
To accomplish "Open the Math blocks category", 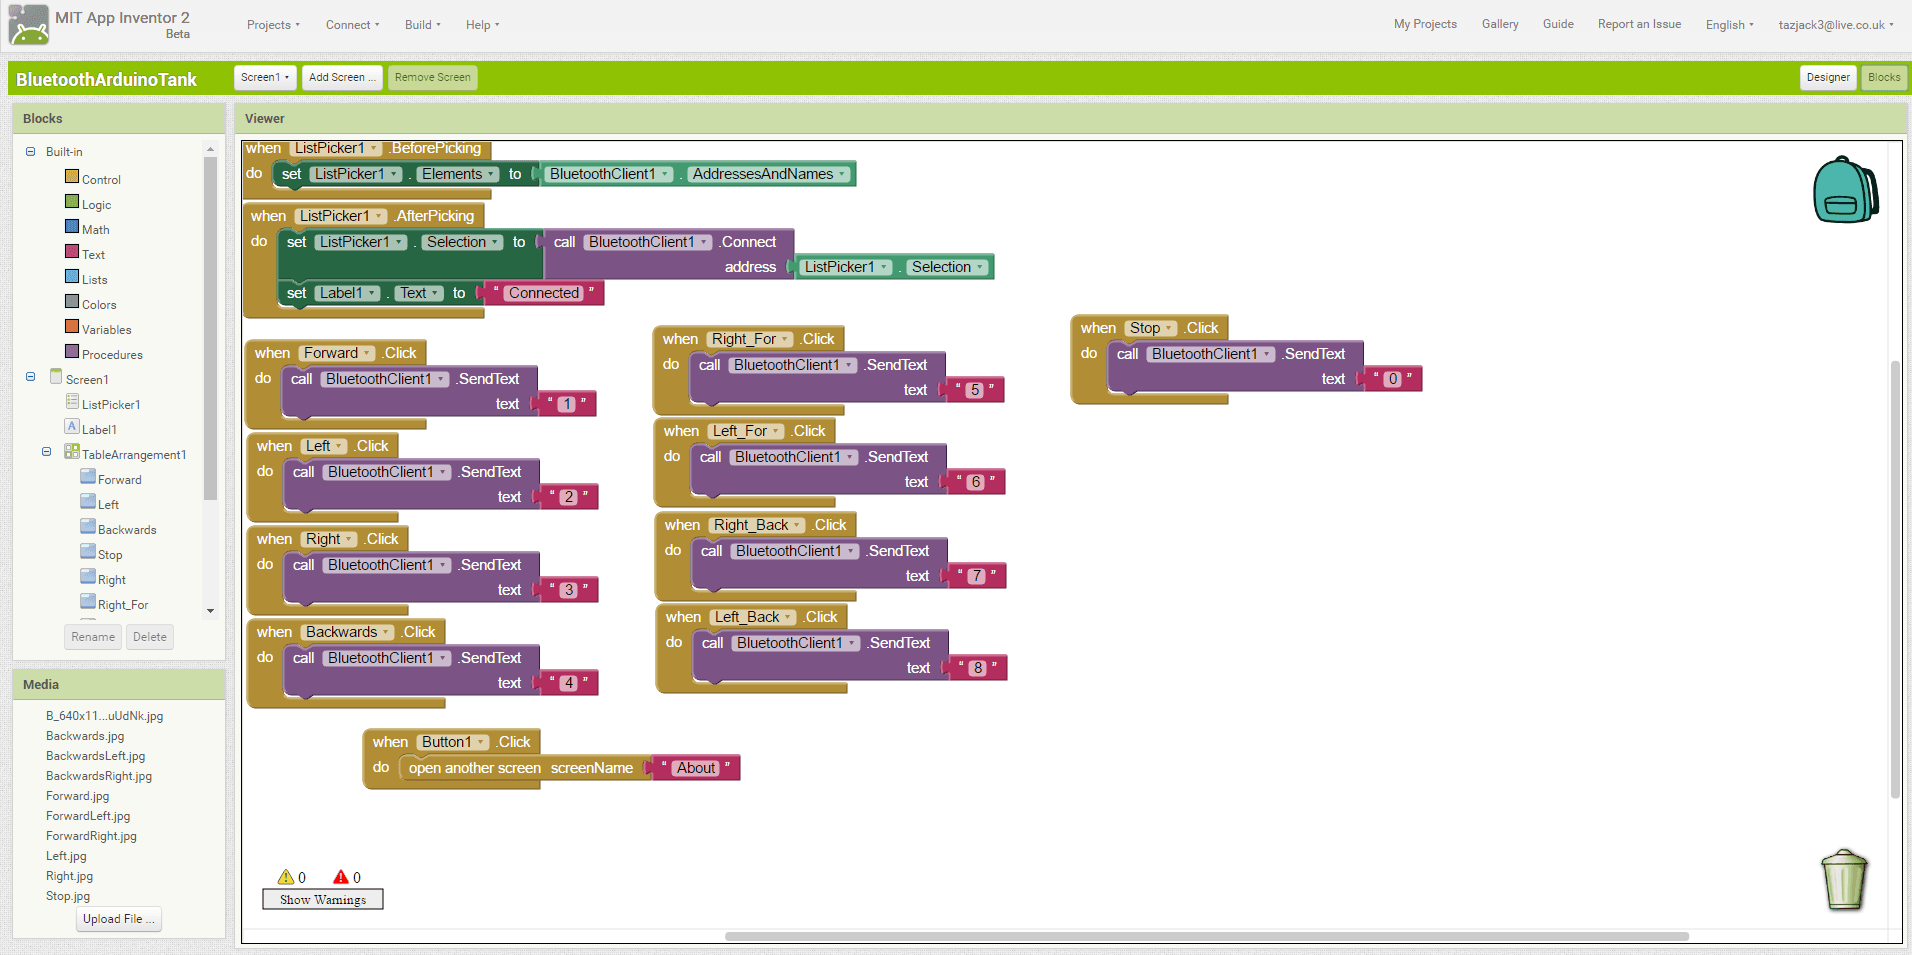I will tap(95, 230).
